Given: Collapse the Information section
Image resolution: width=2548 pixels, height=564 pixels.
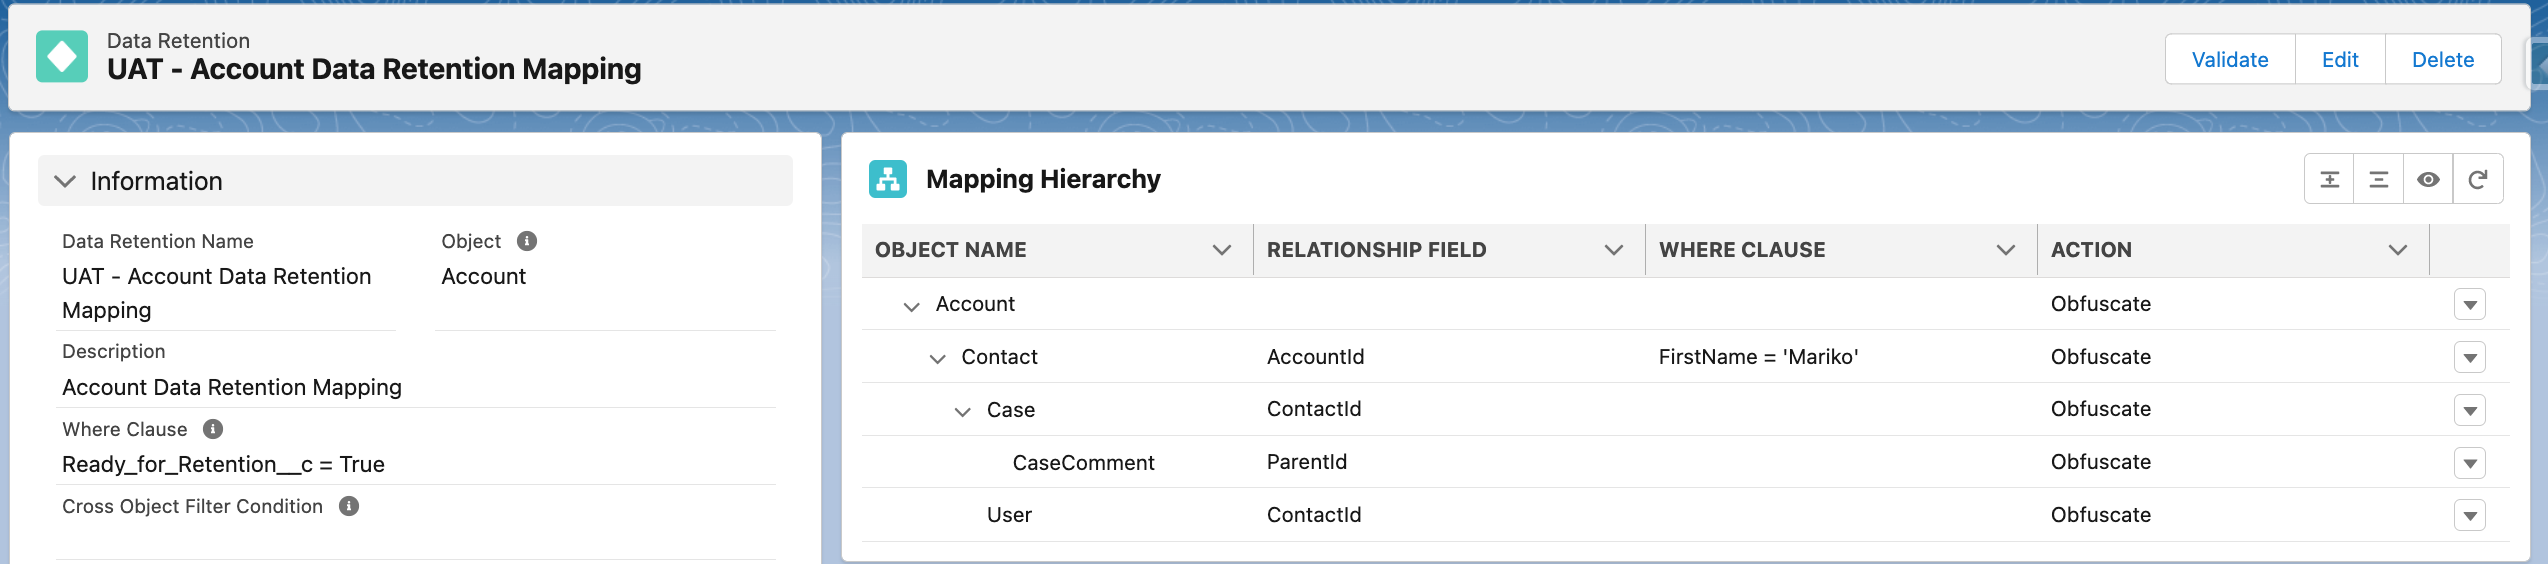Looking at the screenshot, I should pos(65,181).
